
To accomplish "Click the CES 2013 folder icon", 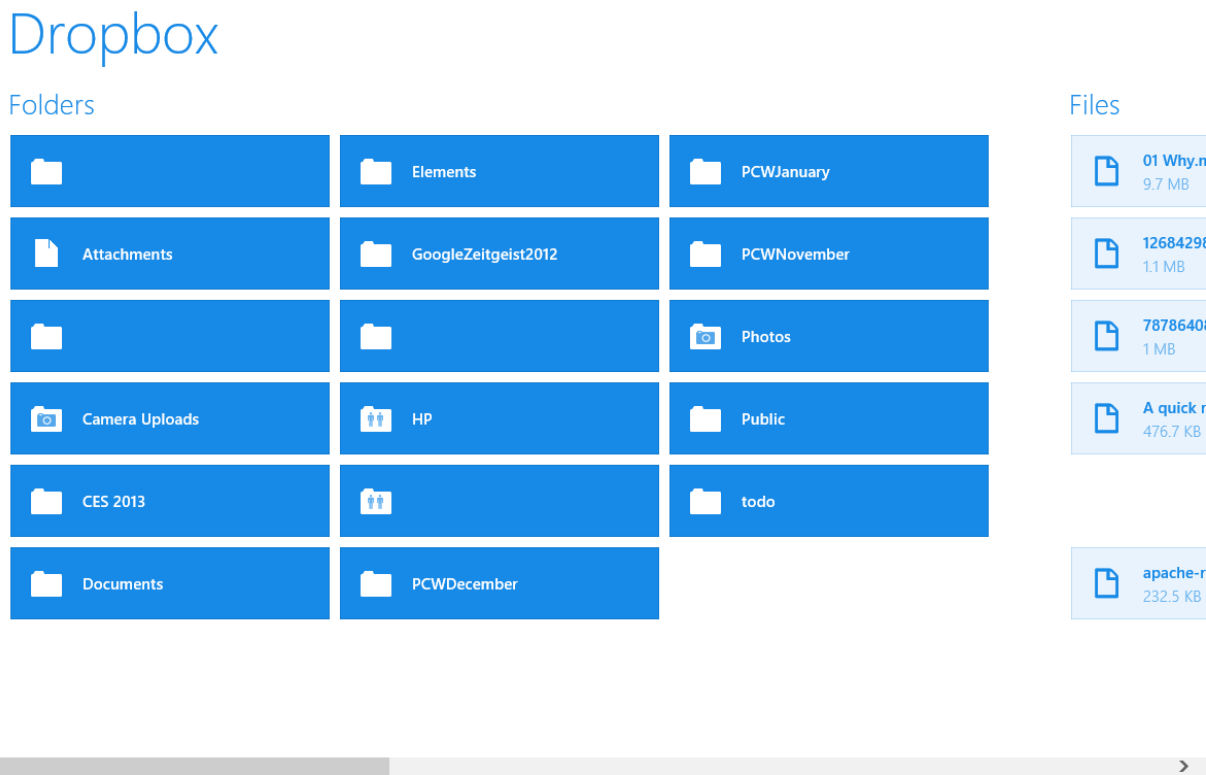I will pyautogui.click(x=46, y=501).
